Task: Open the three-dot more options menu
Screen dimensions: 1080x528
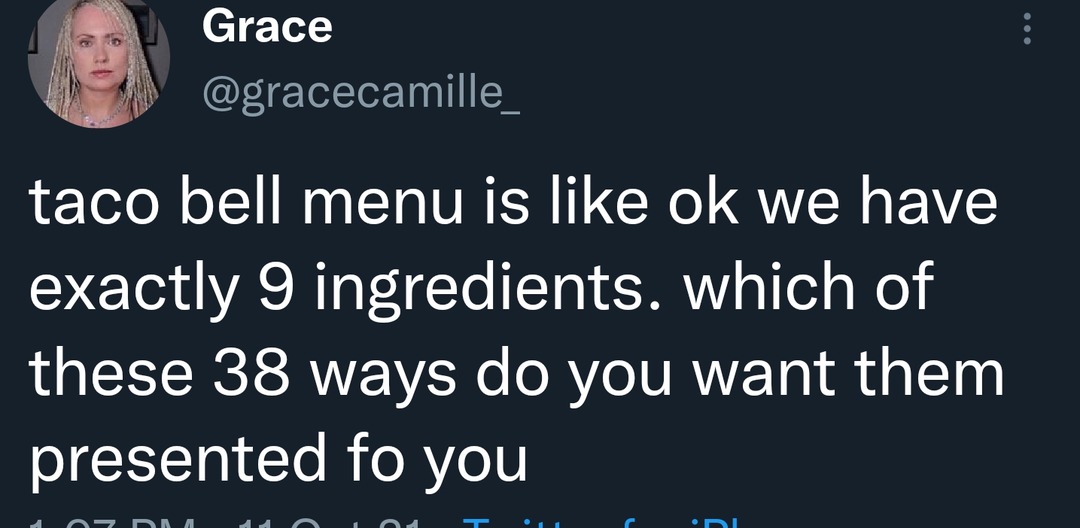Action: (1026, 28)
